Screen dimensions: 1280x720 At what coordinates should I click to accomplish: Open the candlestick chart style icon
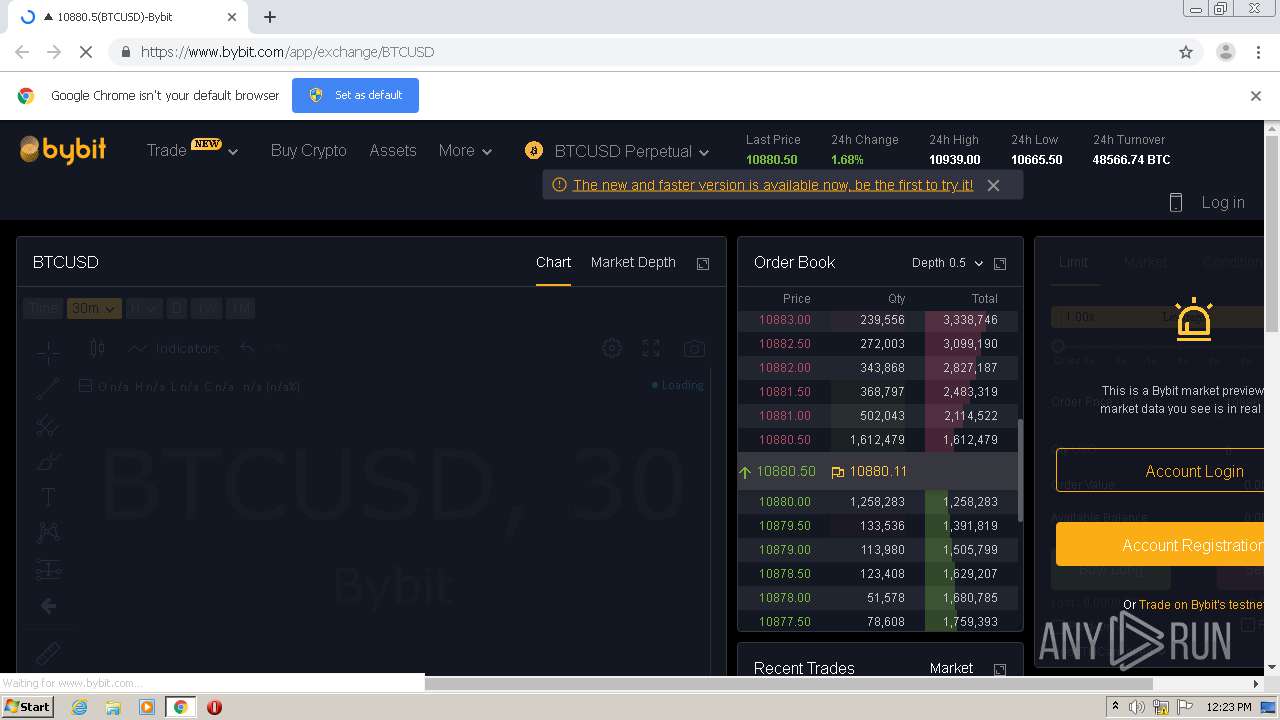(x=97, y=348)
